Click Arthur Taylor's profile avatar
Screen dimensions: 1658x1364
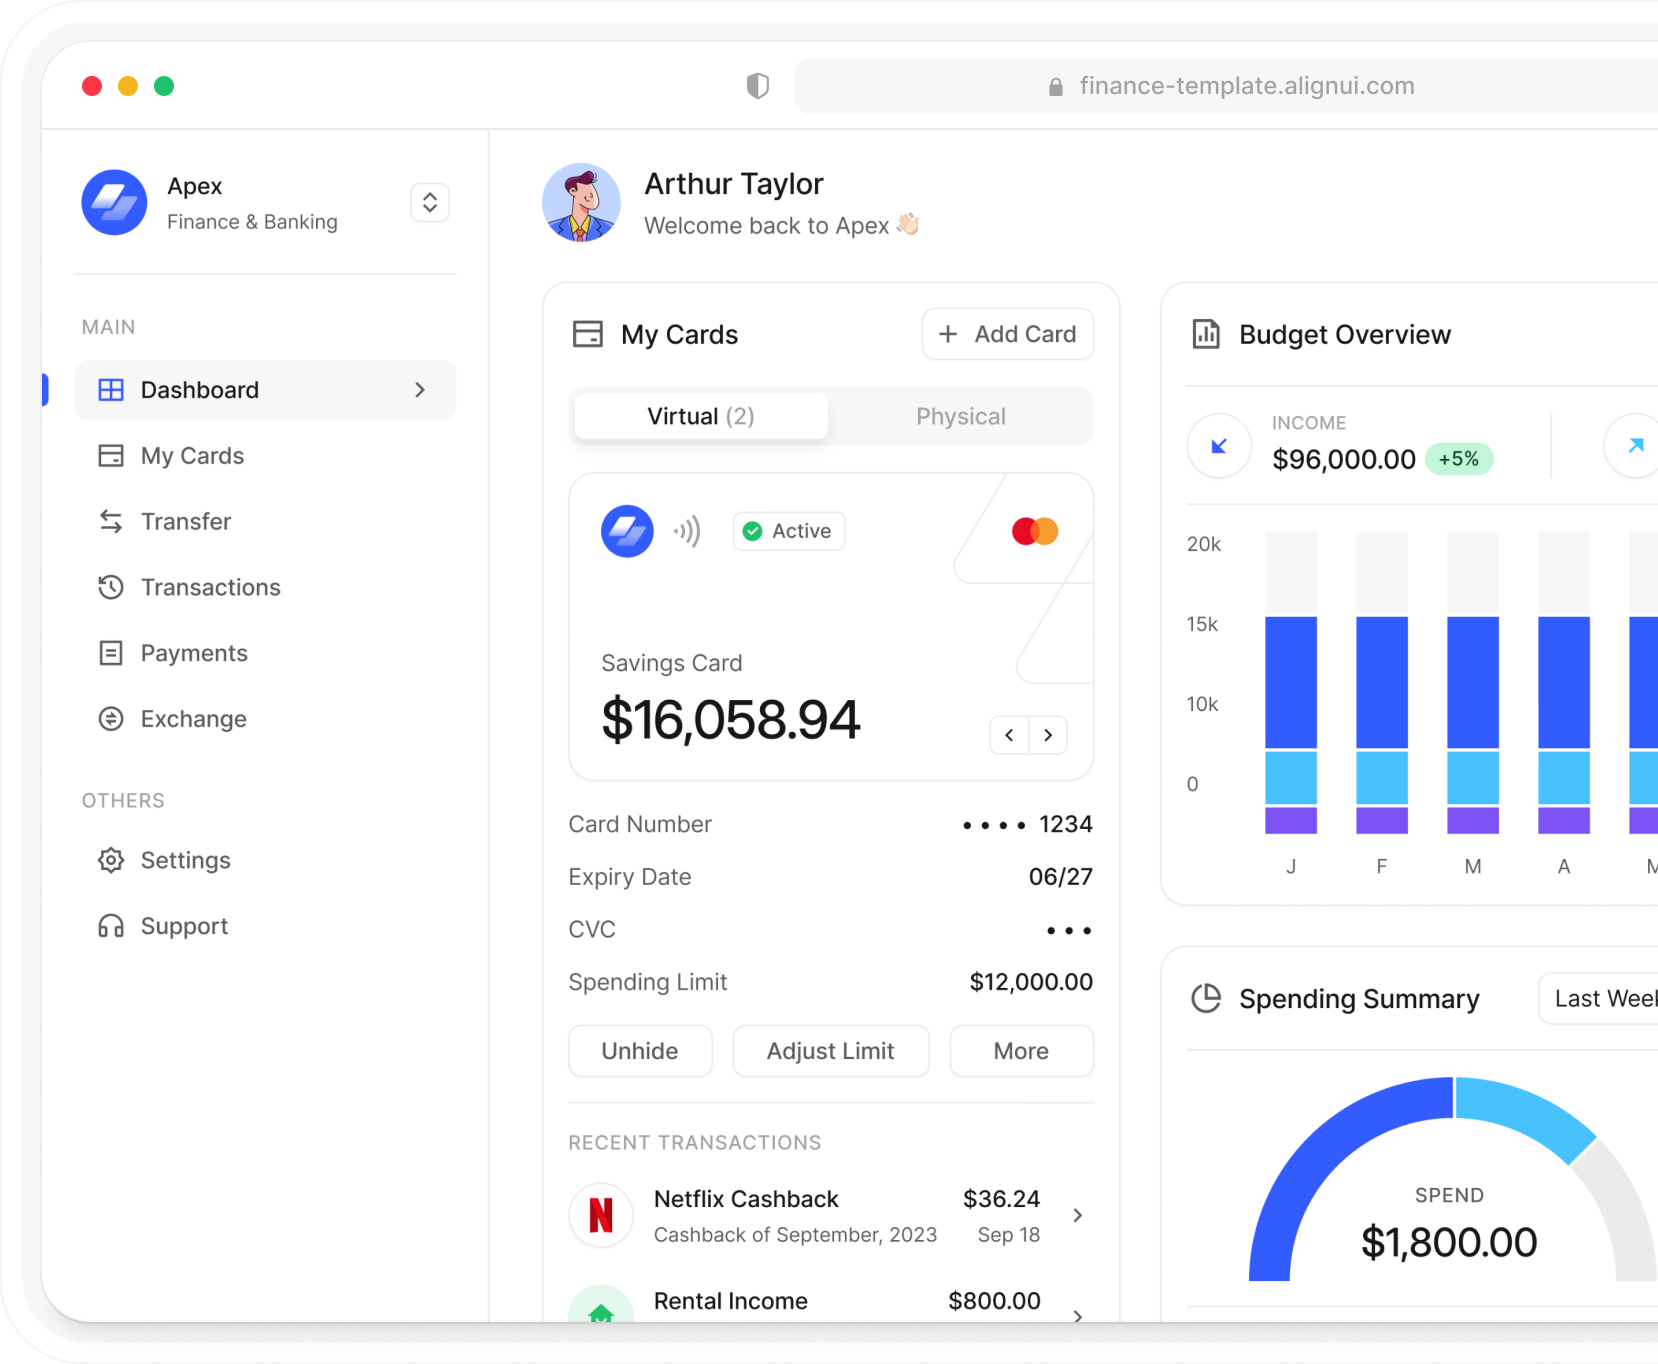click(x=581, y=203)
